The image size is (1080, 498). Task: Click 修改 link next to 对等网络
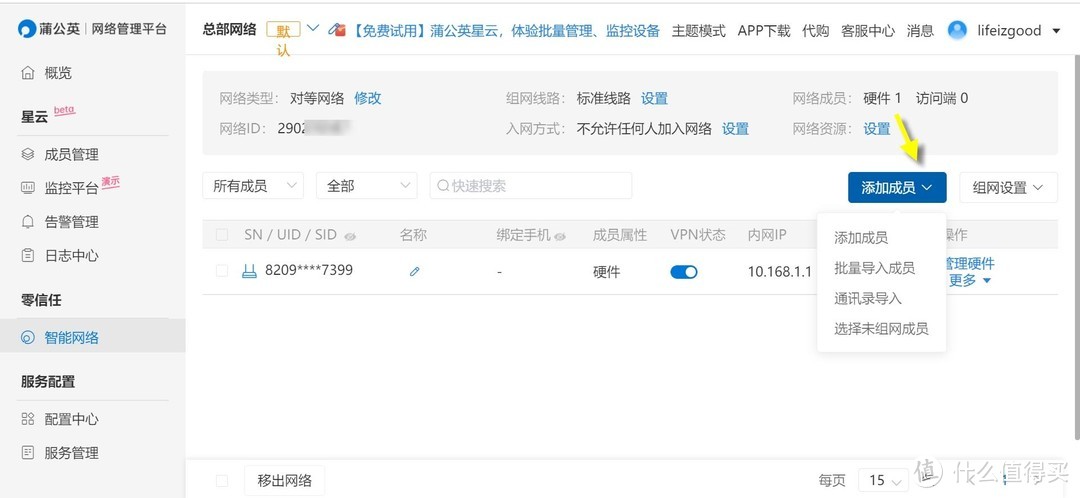point(368,98)
